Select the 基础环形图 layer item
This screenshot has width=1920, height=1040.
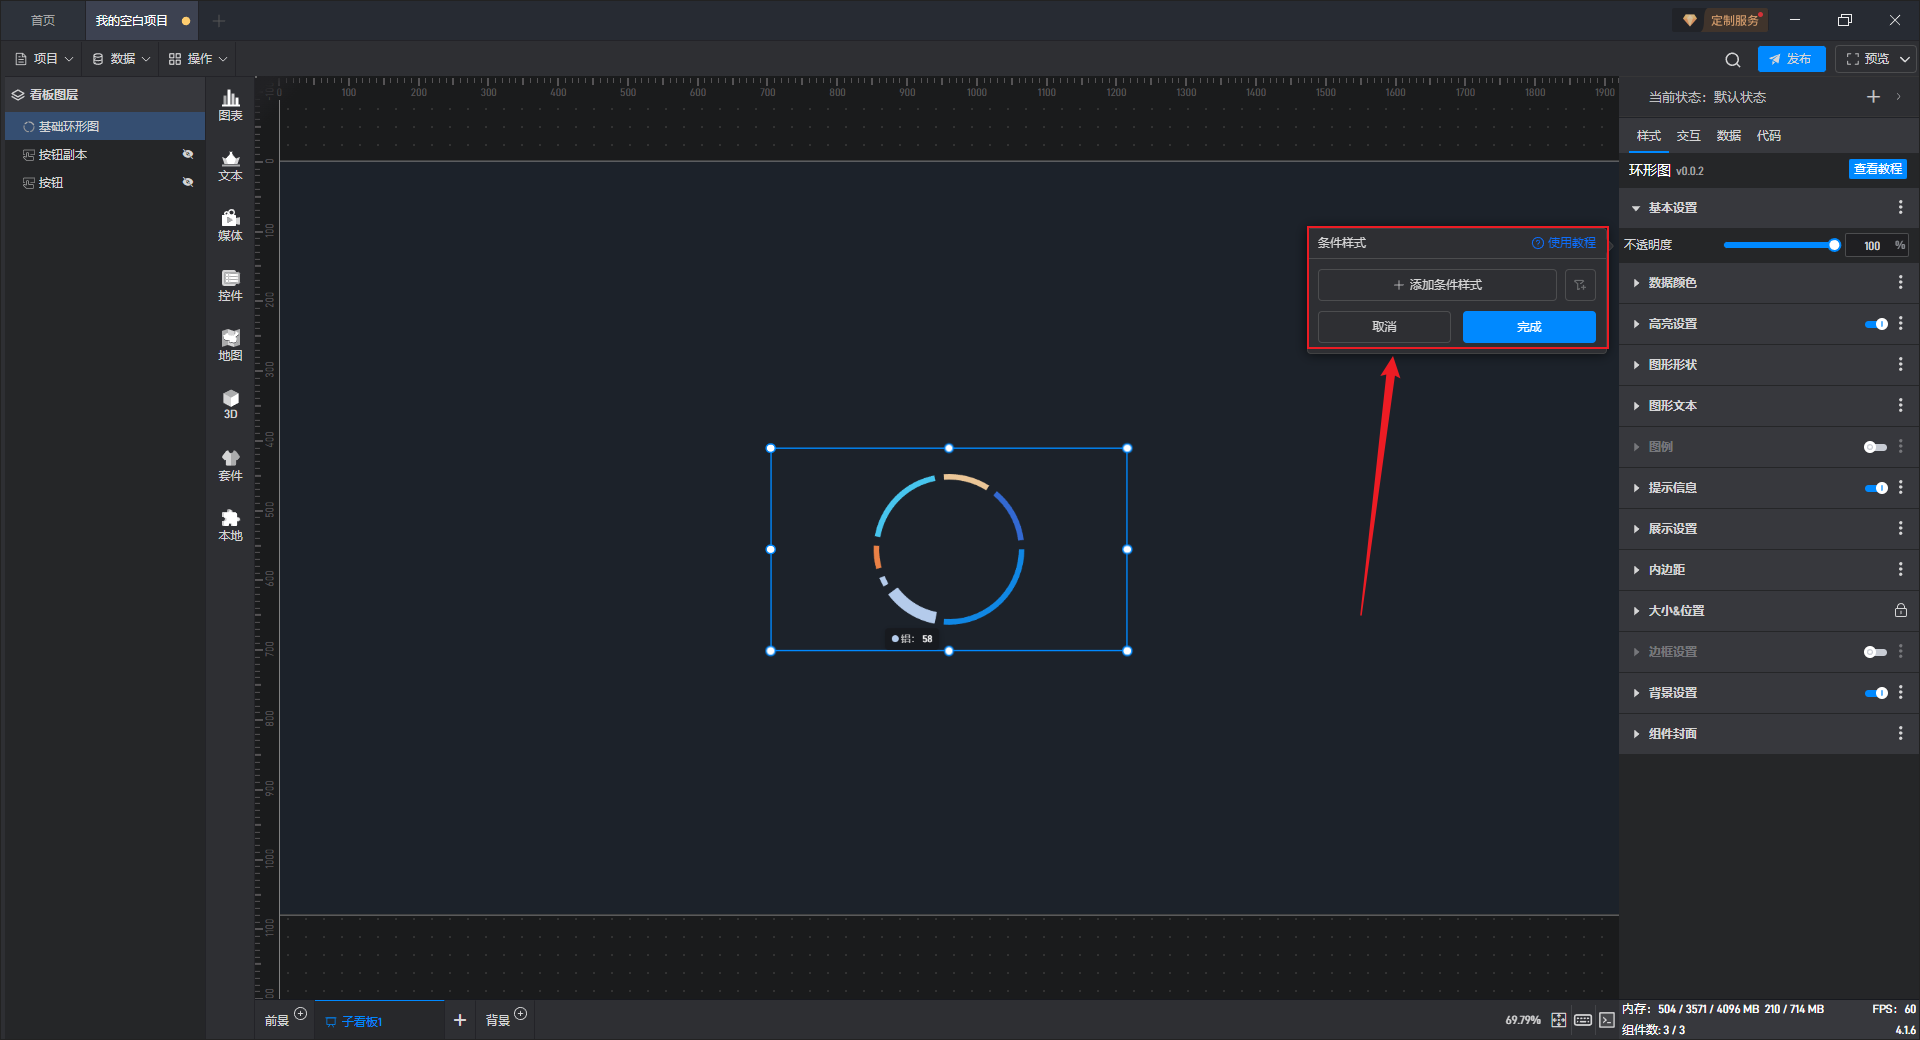[68, 126]
